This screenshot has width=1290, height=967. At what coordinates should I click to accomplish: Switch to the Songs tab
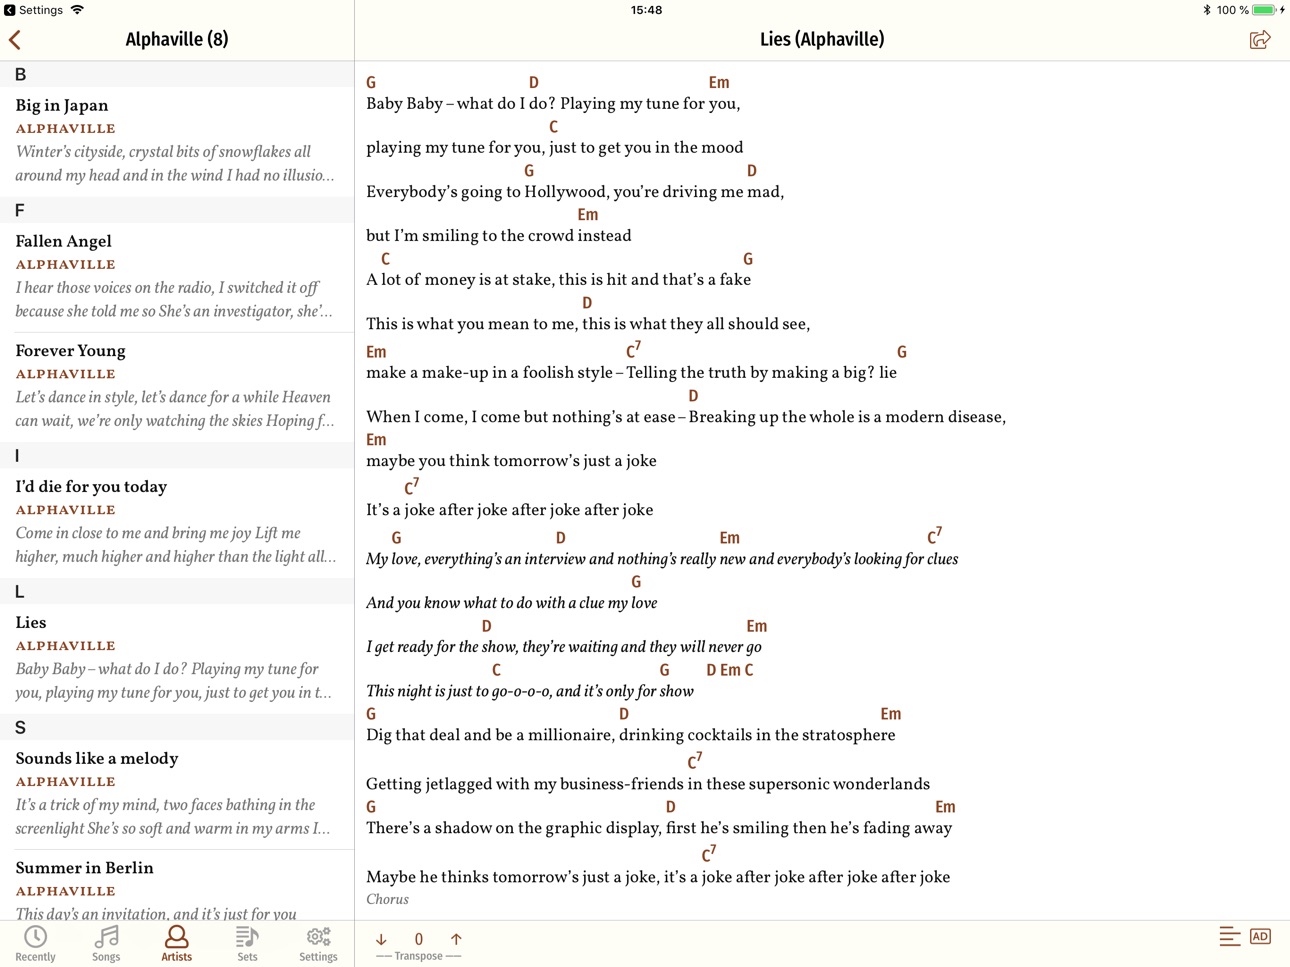point(106,943)
